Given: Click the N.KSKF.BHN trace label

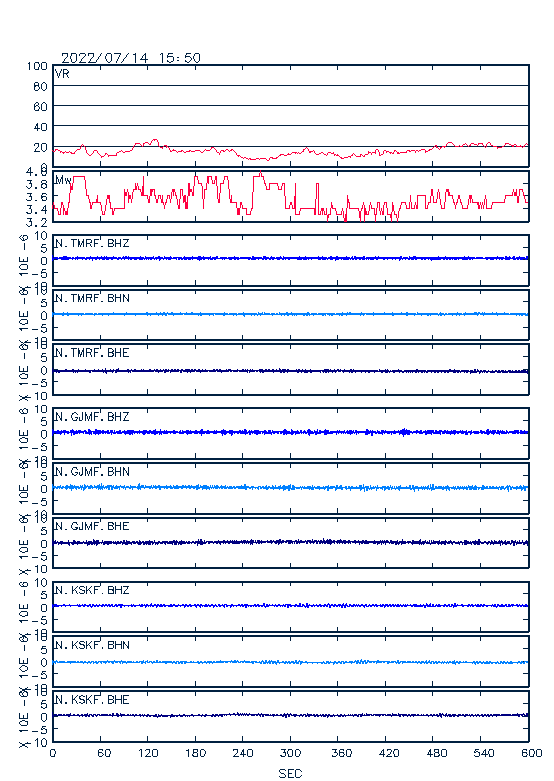Looking at the screenshot, I should 92,645.
